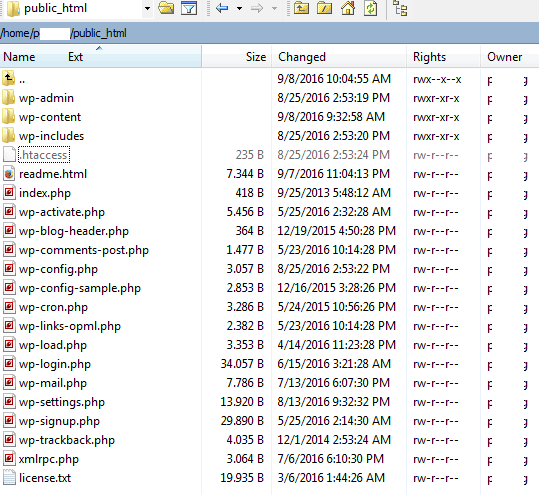Click date 9/25/2013 5:48:12 AM
Viewport: 539px width, 495px height.
(x=334, y=193)
